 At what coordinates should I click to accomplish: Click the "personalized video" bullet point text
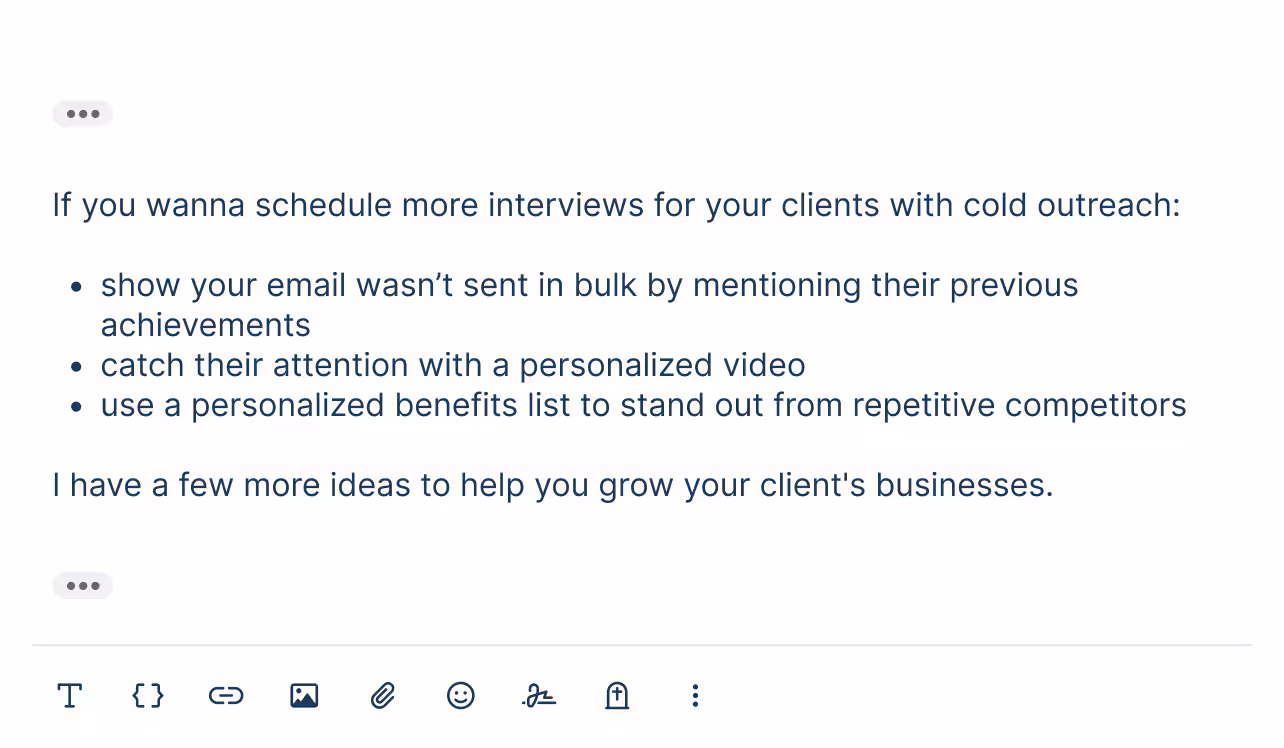tap(452, 365)
